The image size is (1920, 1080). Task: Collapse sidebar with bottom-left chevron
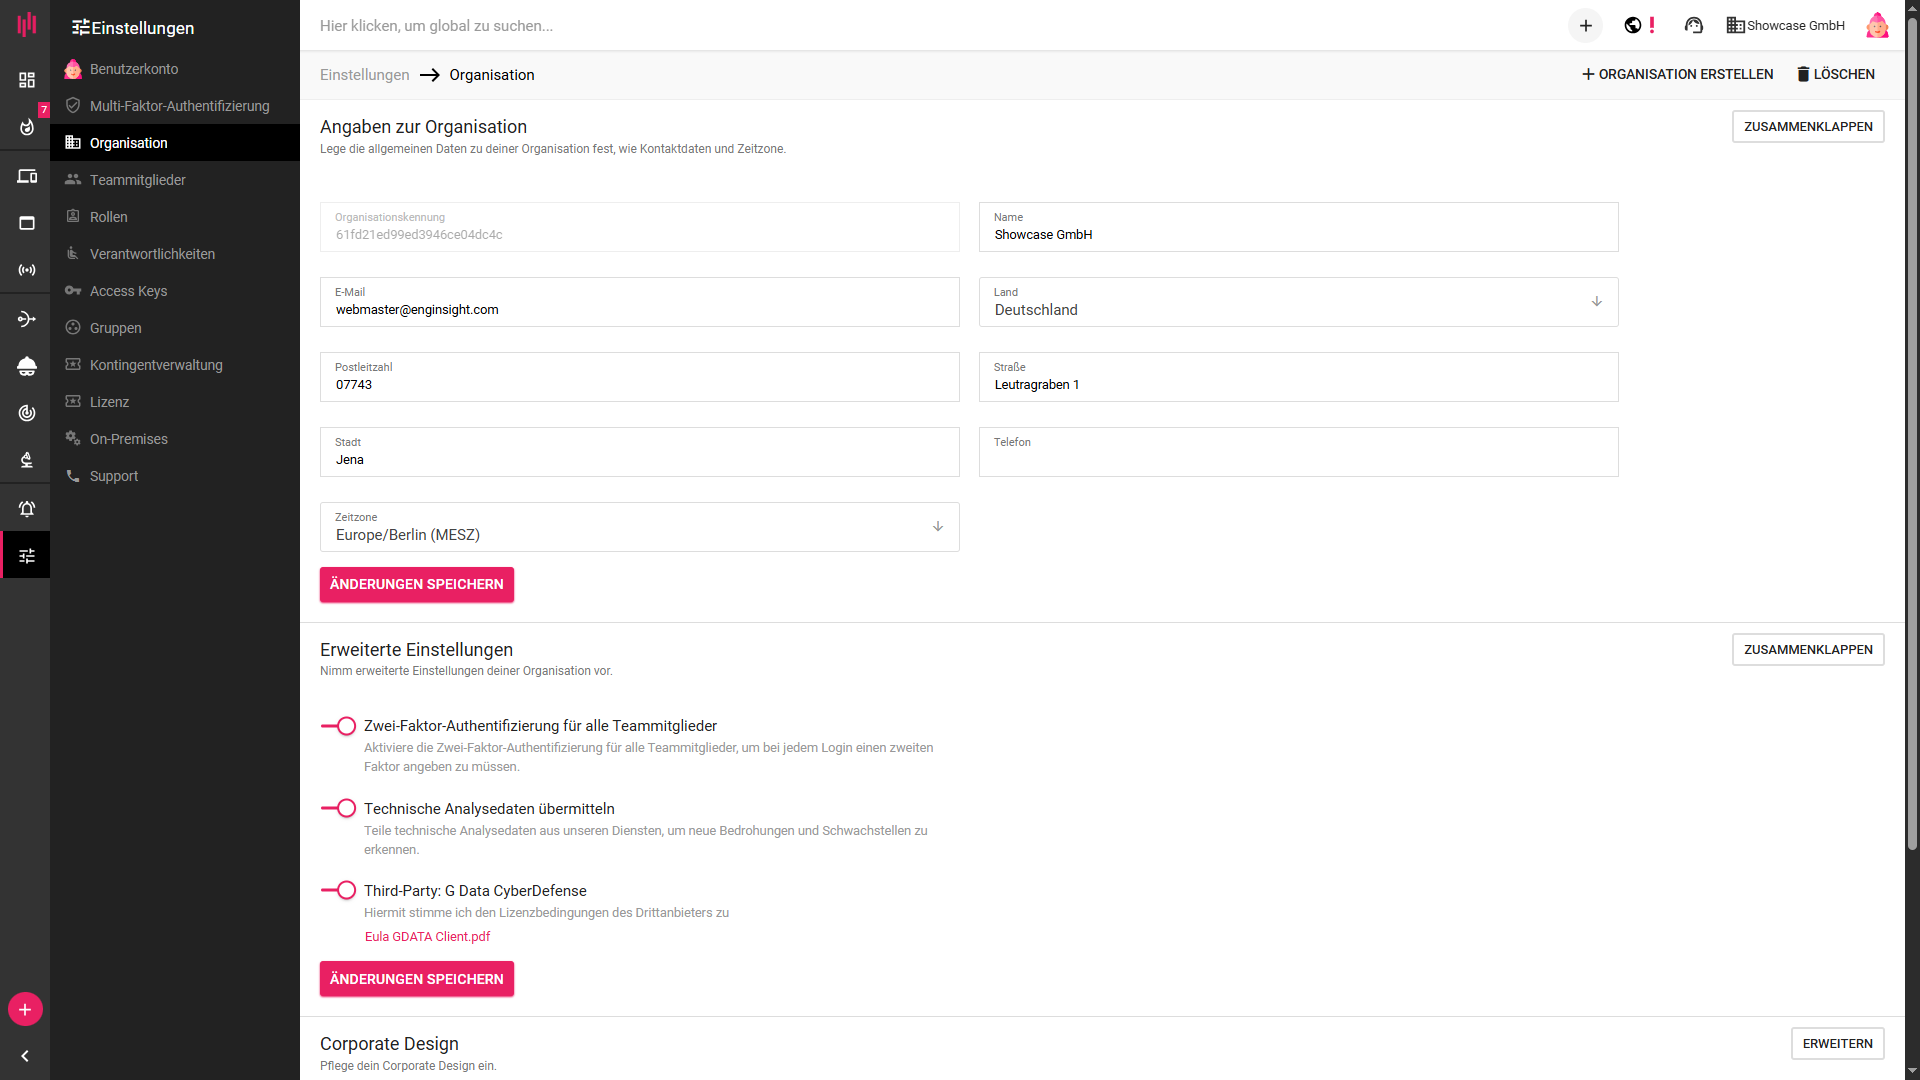(25, 1056)
